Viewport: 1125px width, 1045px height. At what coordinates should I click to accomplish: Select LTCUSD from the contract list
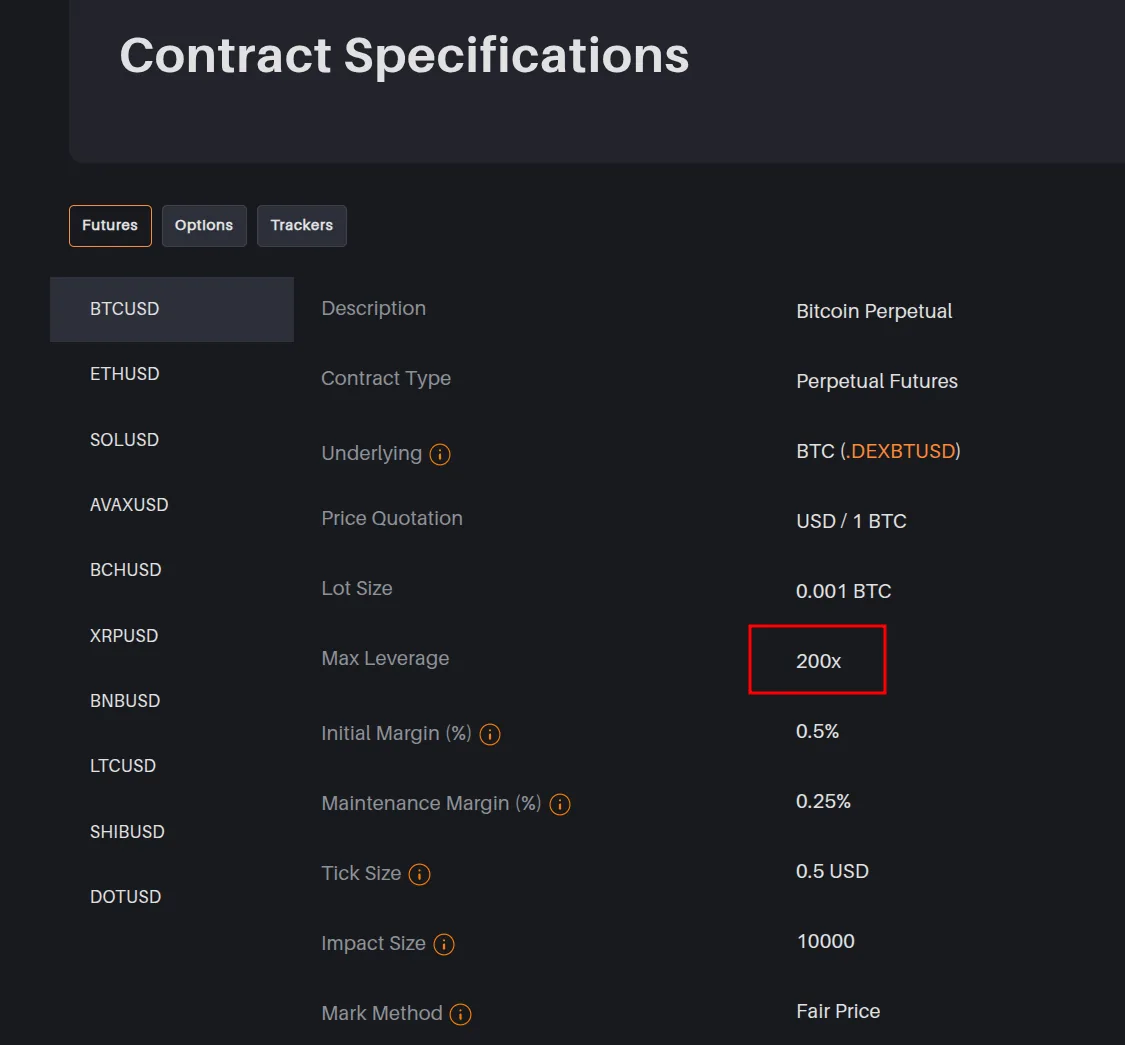(x=123, y=766)
